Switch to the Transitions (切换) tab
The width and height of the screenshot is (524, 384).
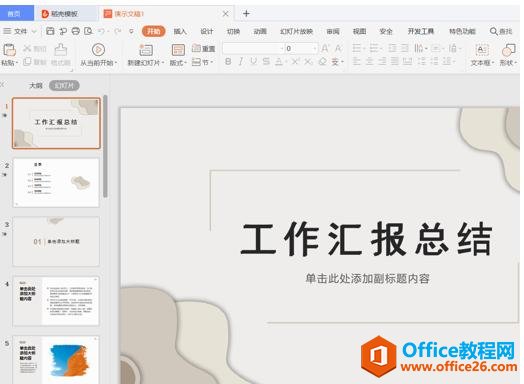(x=233, y=31)
